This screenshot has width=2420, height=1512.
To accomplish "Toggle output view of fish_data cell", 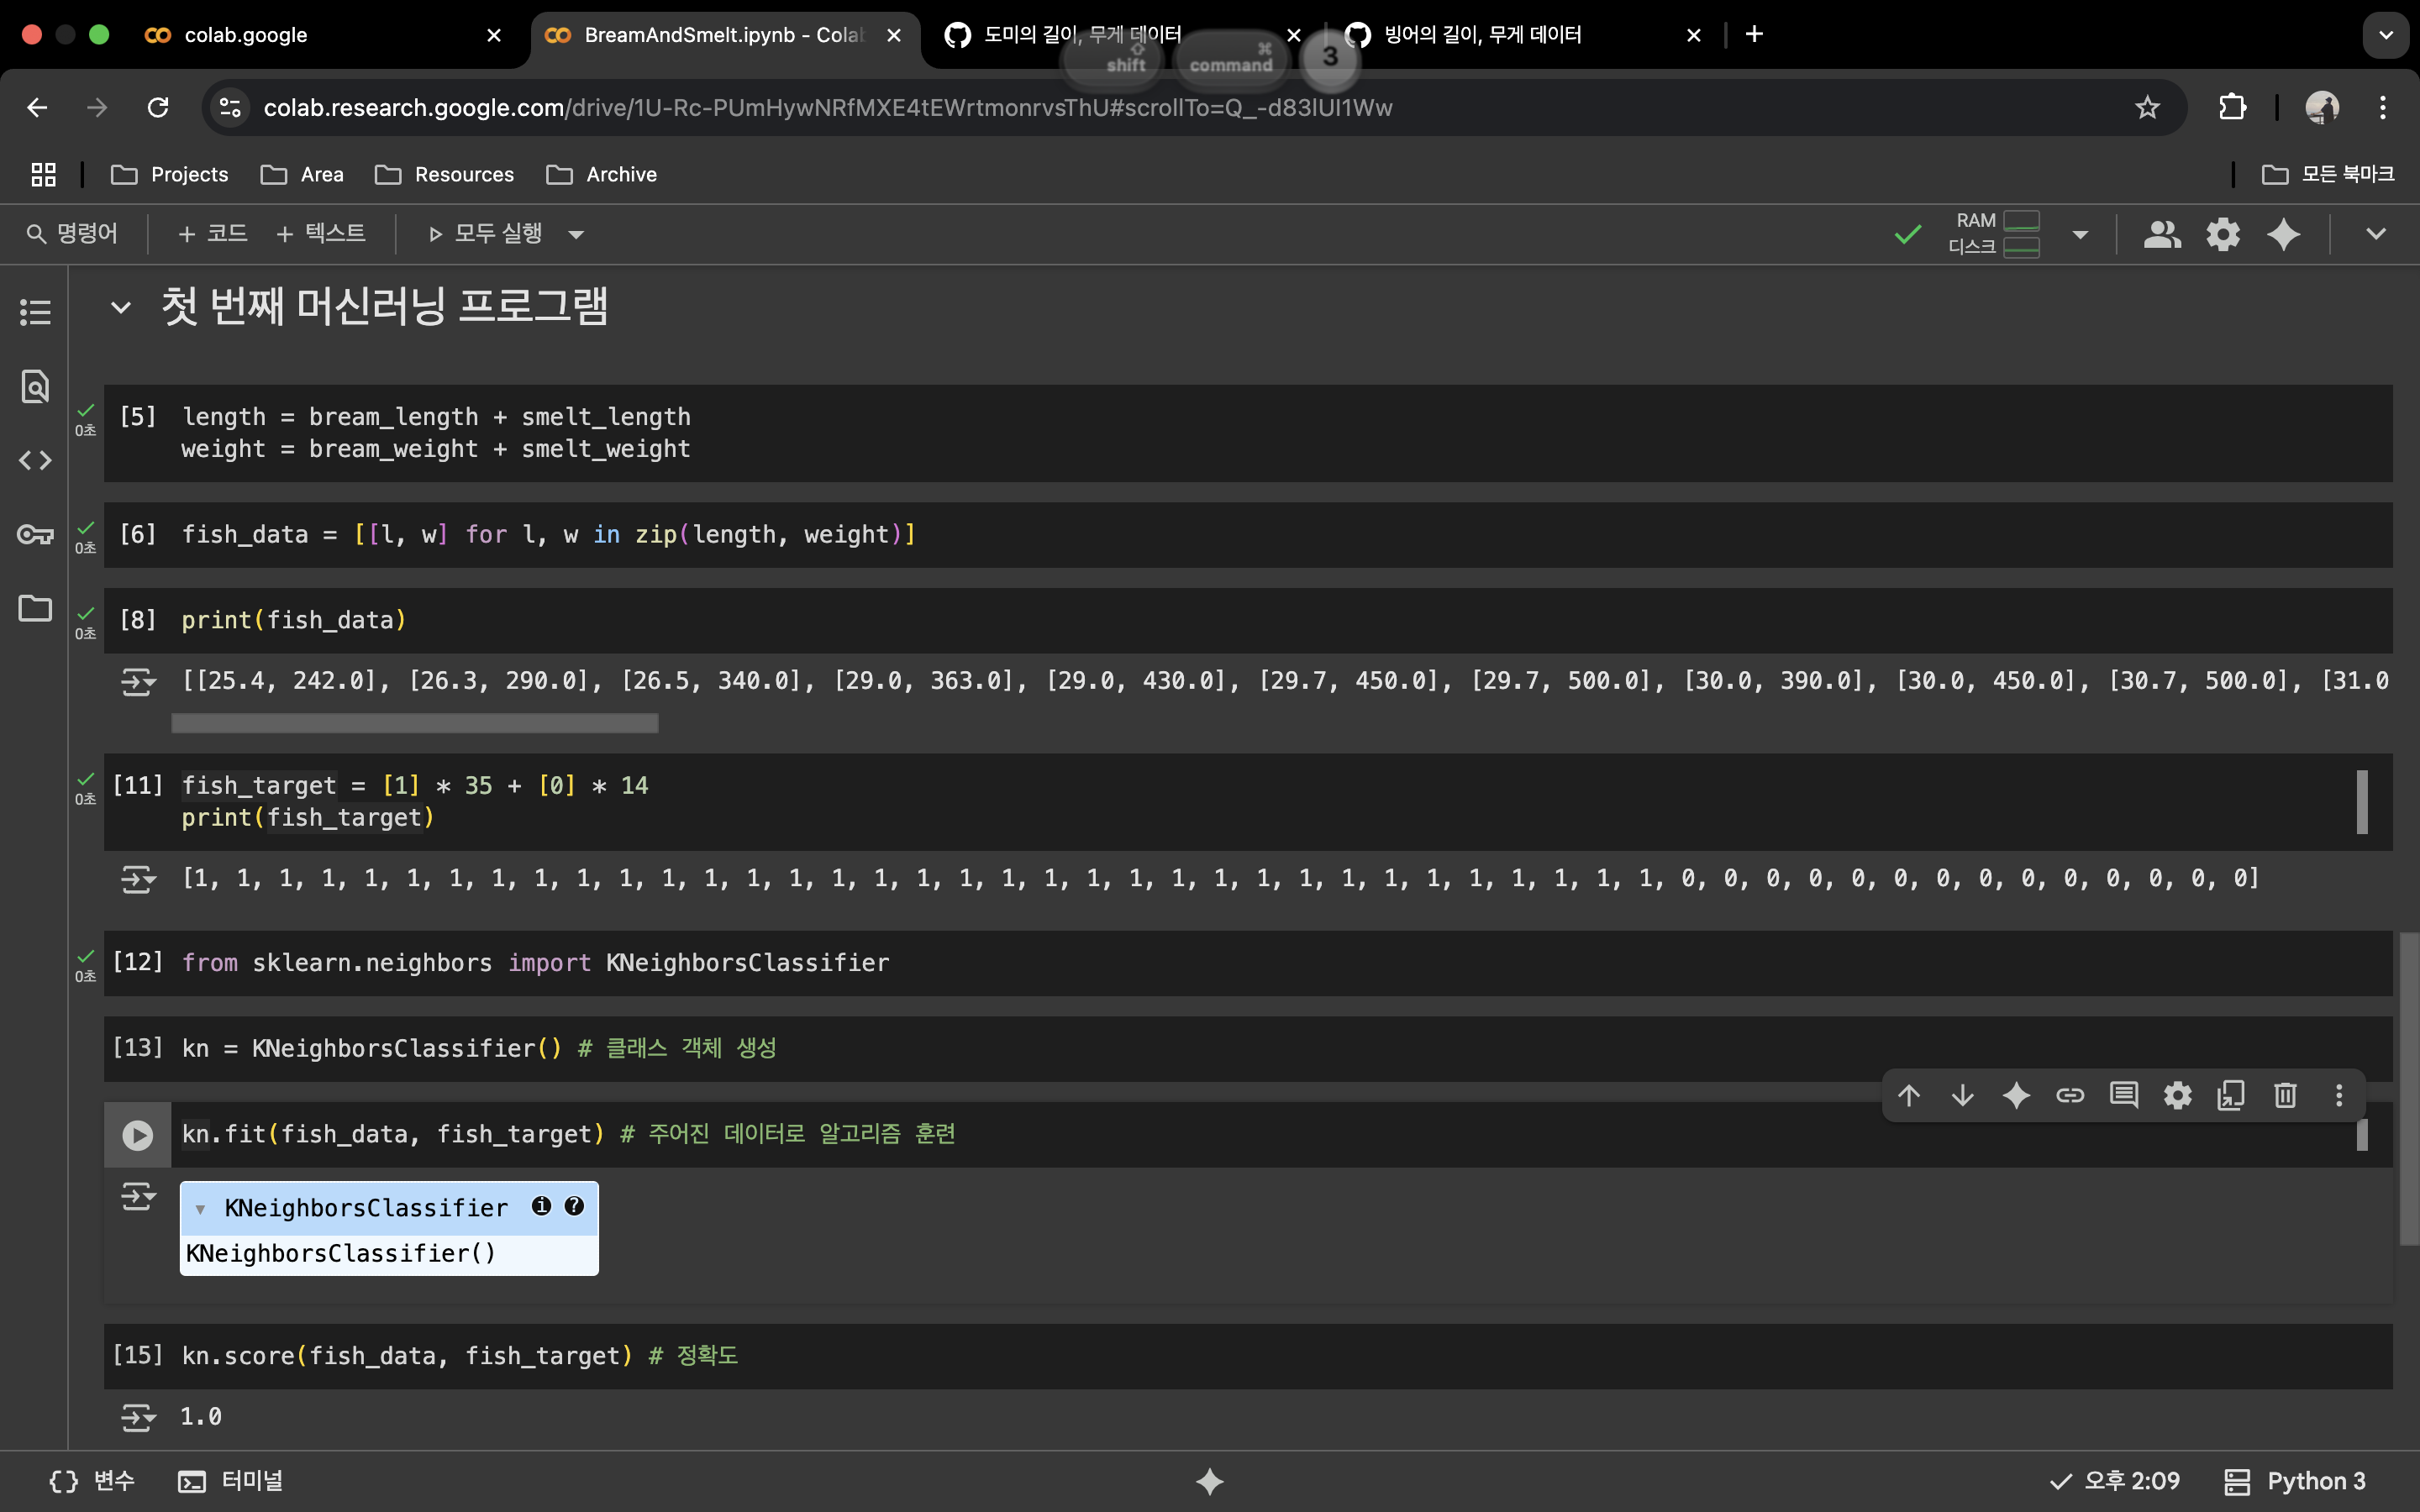I will pos(138,682).
